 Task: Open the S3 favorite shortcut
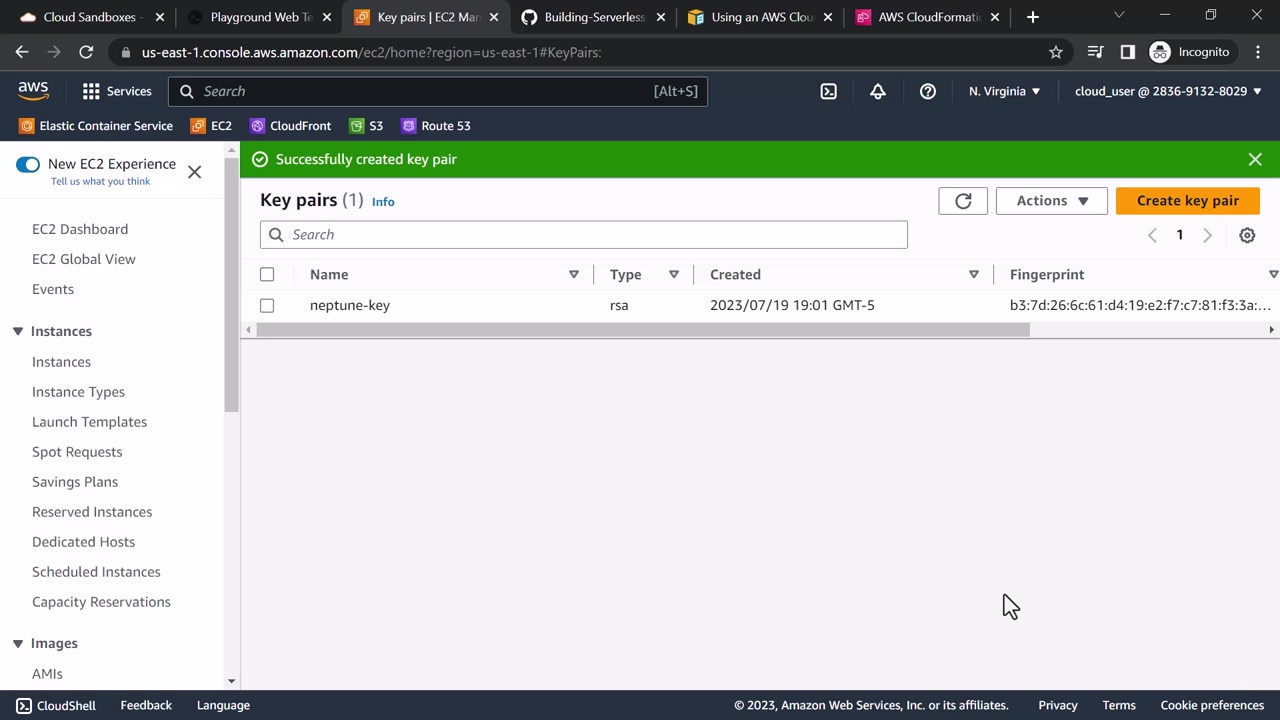pyautogui.click(x=366, y=126)
